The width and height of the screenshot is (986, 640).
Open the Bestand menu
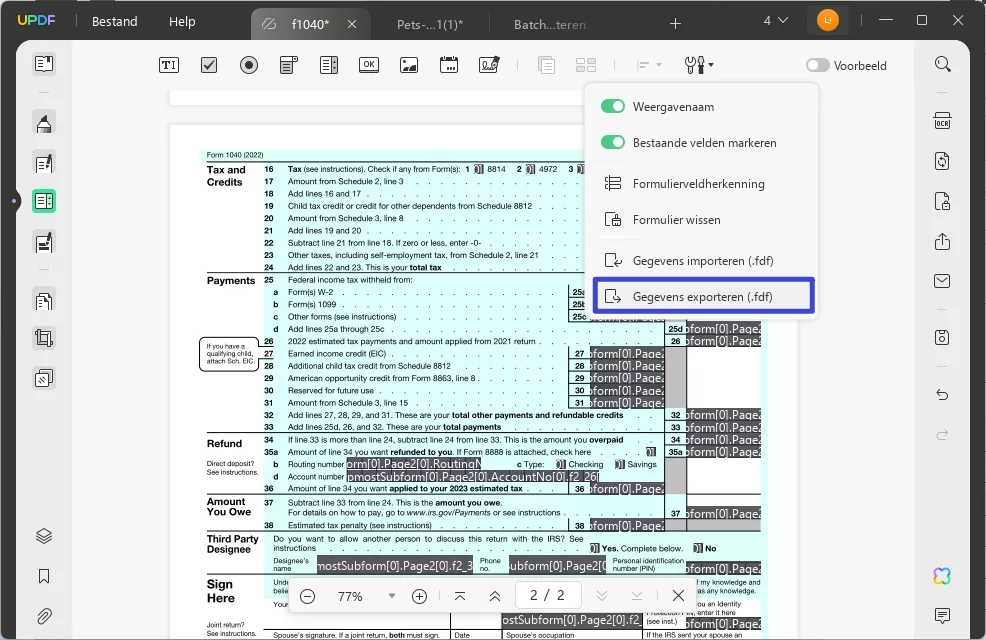click(x=114, y=21)
